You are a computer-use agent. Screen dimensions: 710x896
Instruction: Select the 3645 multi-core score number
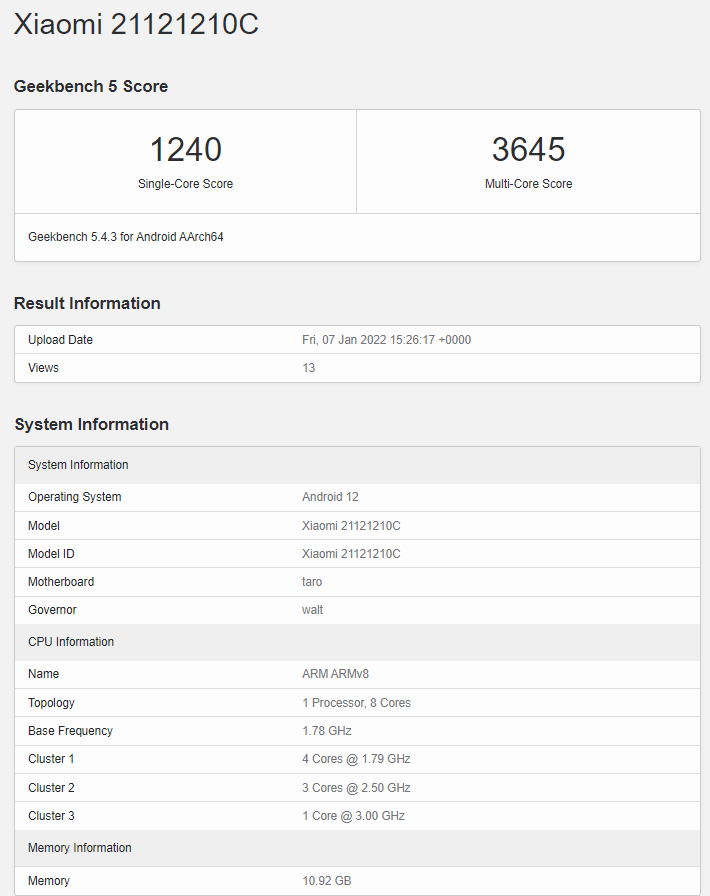[x=528, y=149]
